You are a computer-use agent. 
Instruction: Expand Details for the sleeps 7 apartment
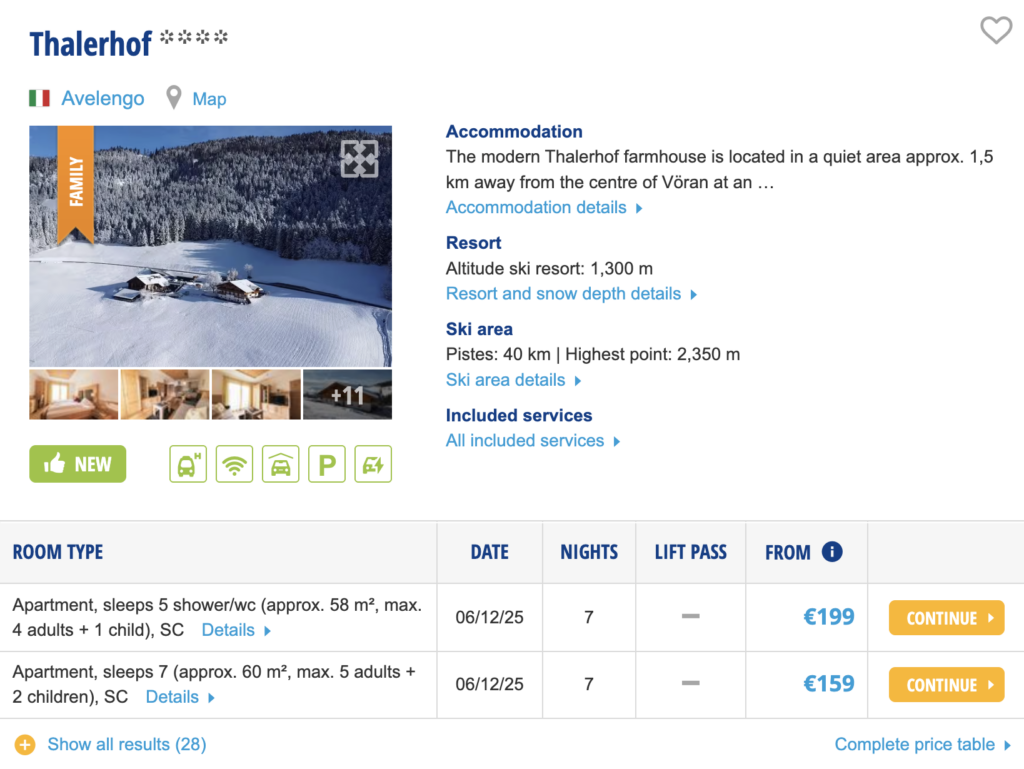180,697
